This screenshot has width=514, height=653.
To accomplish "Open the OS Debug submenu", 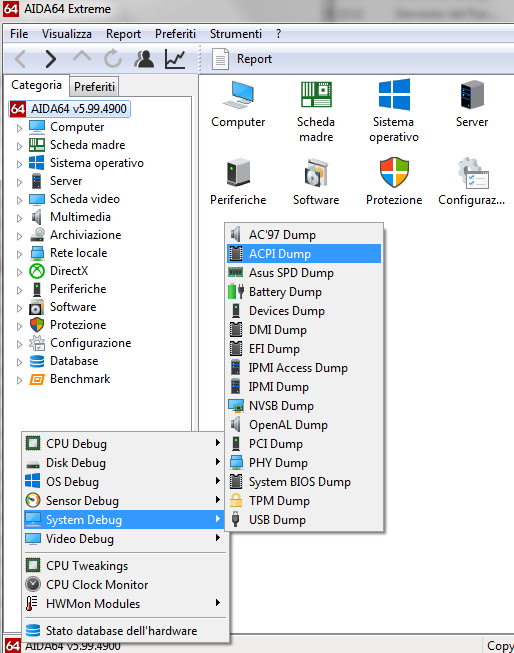I will click(124, 482).
